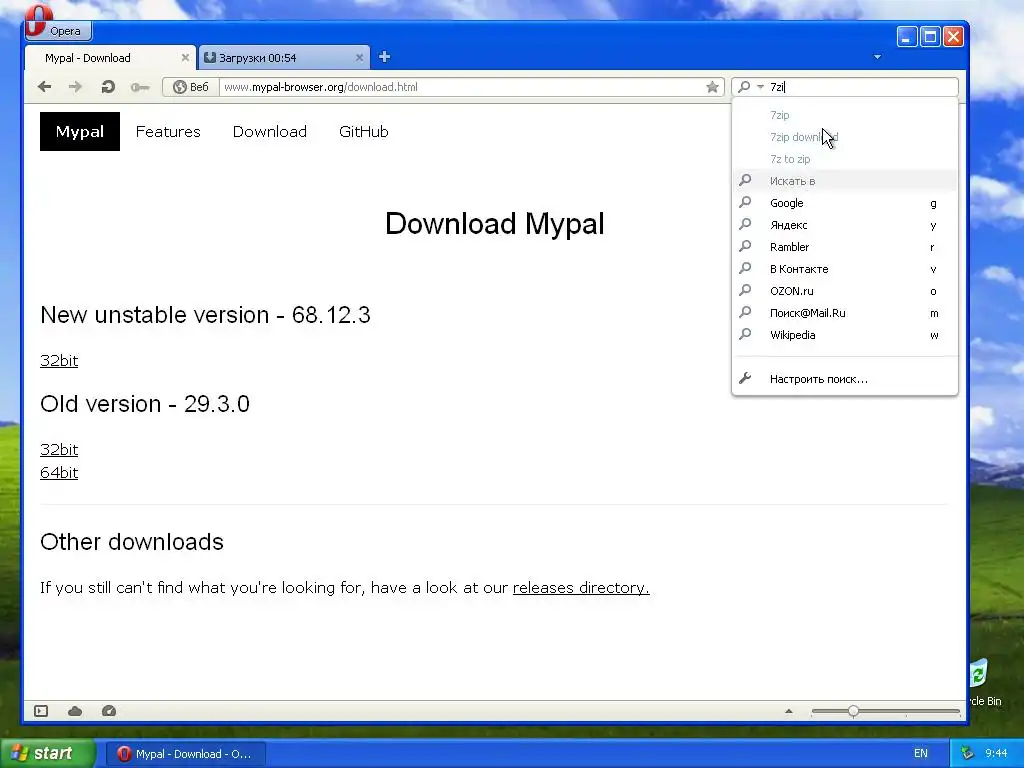Viewport: 1024px width, 768px height.
Task: Click the Opera Link cloud icon
Action: point(75,711)
